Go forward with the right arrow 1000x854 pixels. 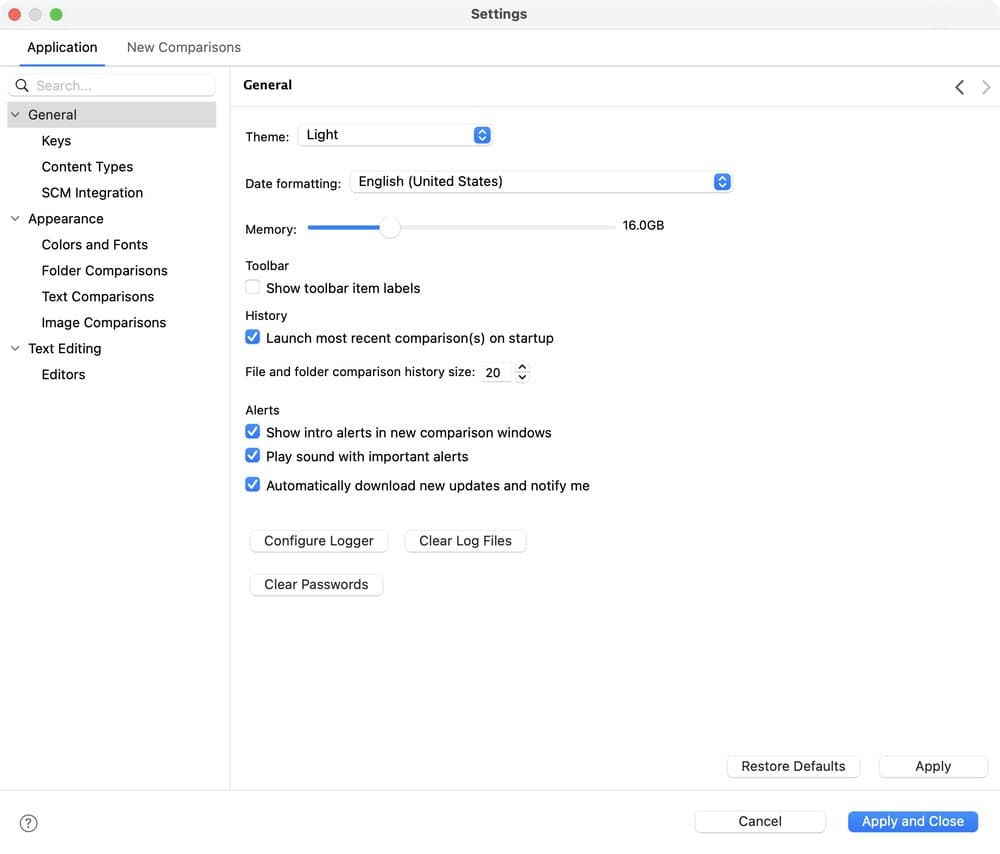(986, 87)
